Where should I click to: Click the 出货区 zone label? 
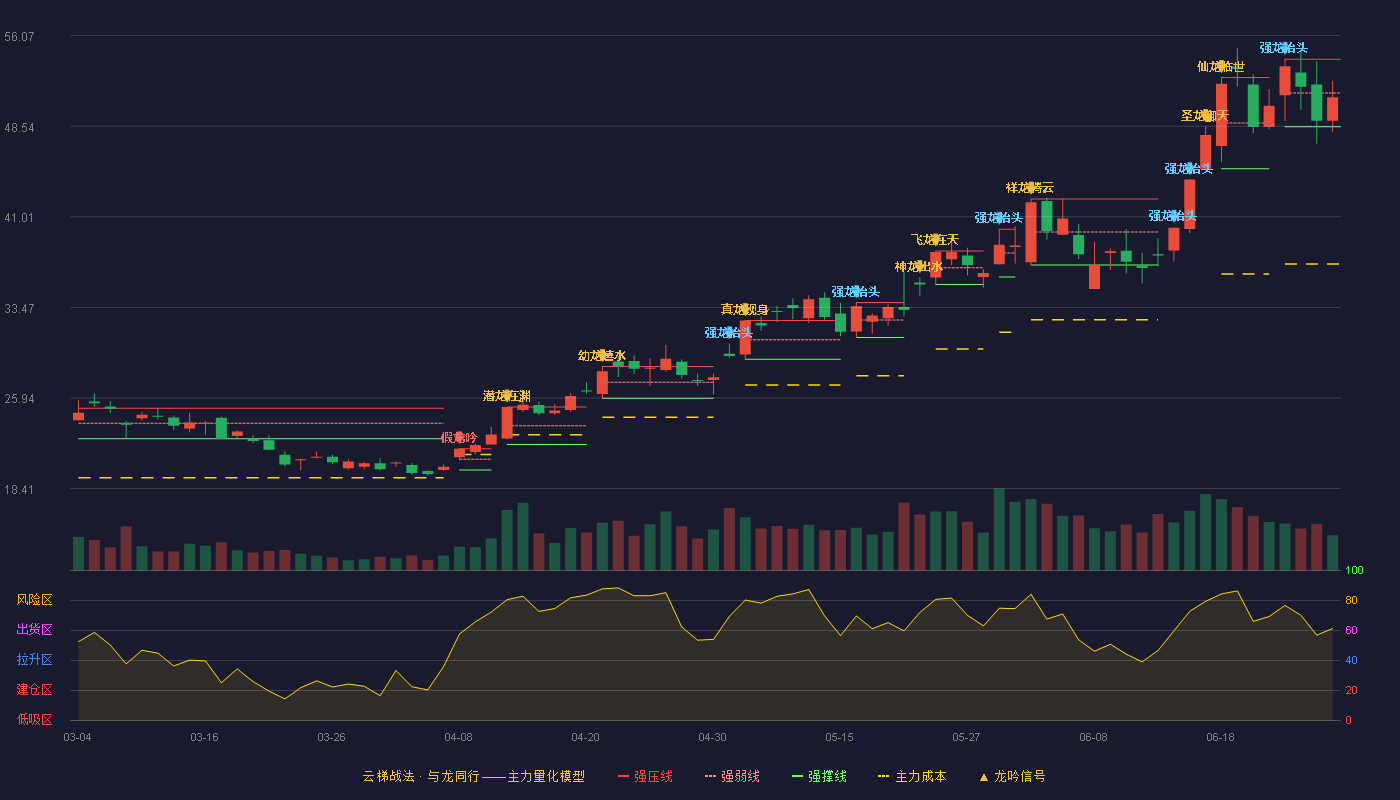(34, 630)
